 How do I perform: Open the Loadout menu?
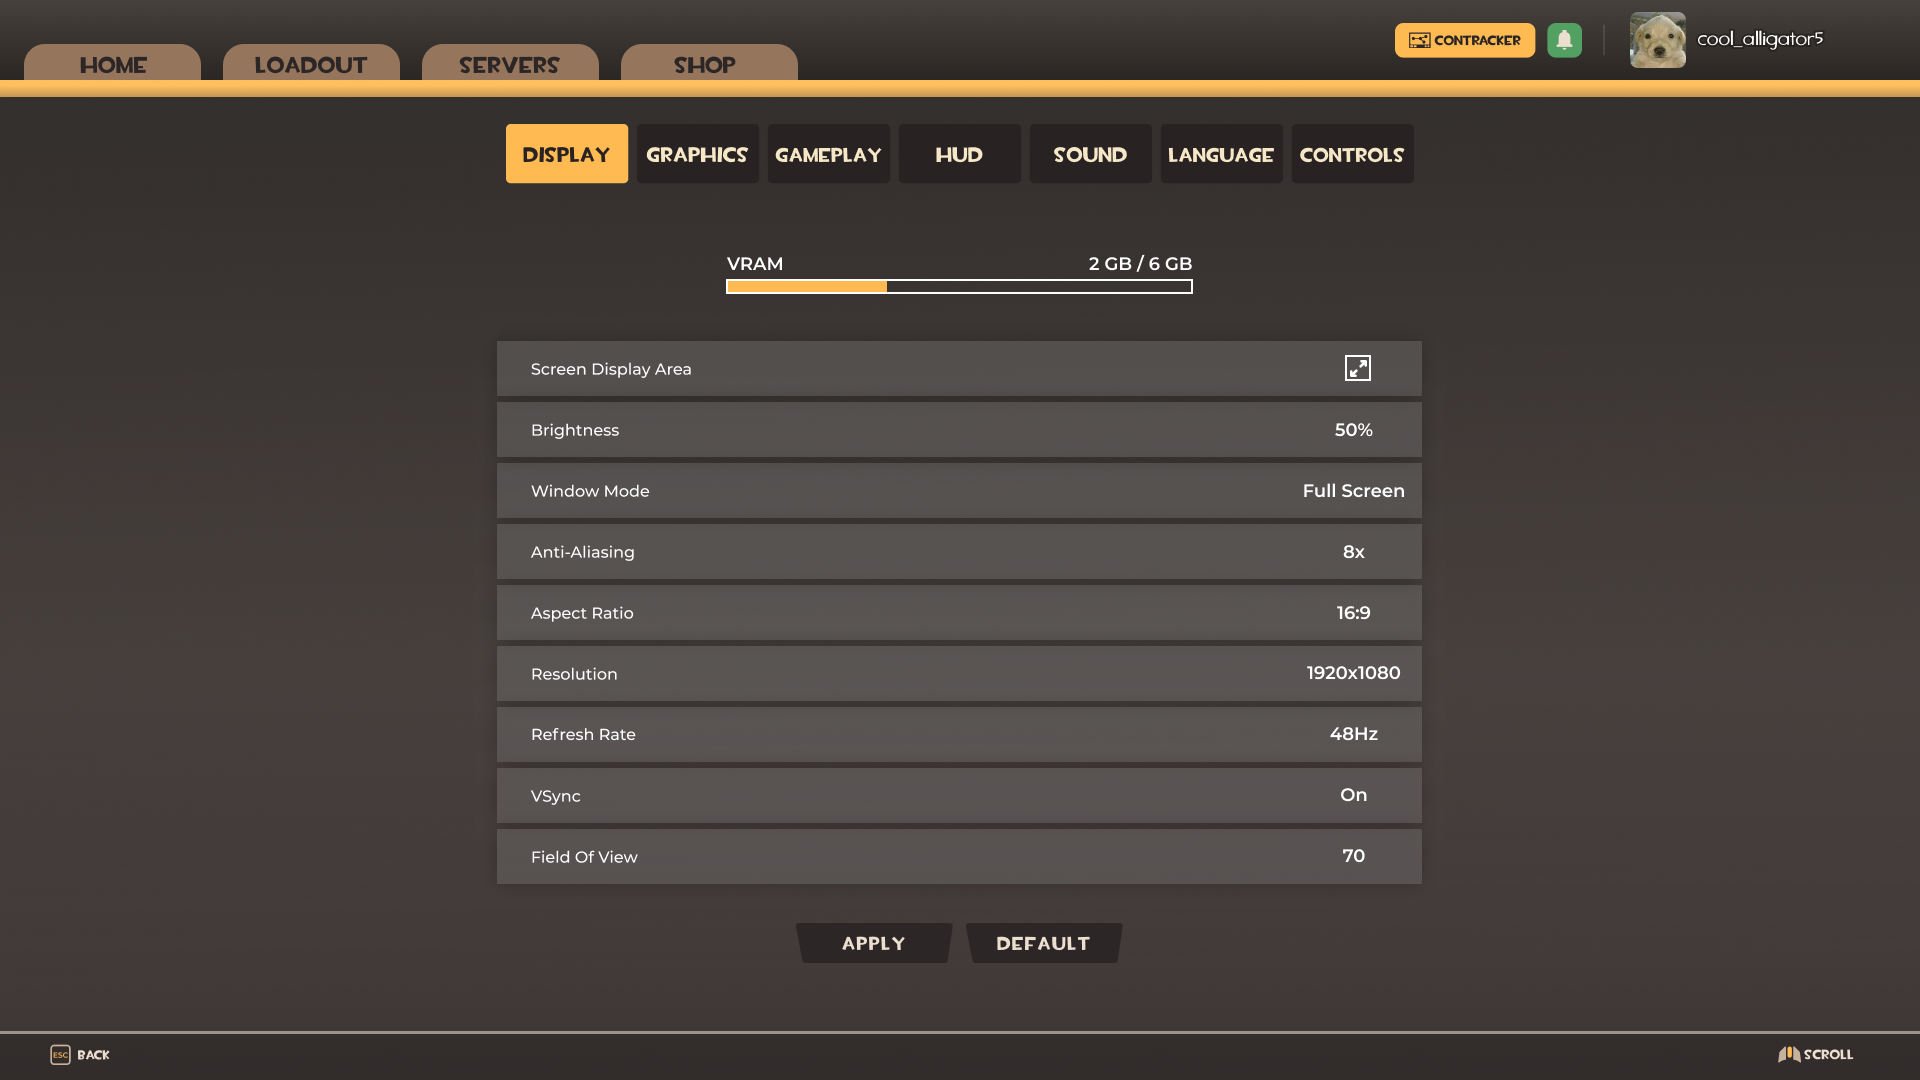tap(311, 65)
